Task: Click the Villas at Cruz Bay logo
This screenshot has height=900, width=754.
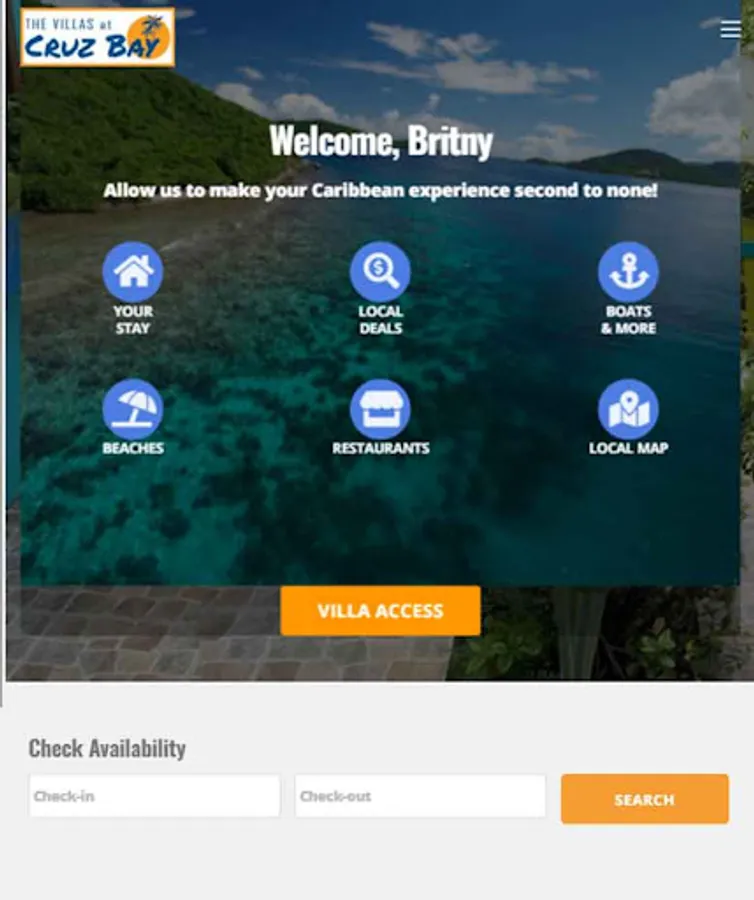Action: point(98,37)
